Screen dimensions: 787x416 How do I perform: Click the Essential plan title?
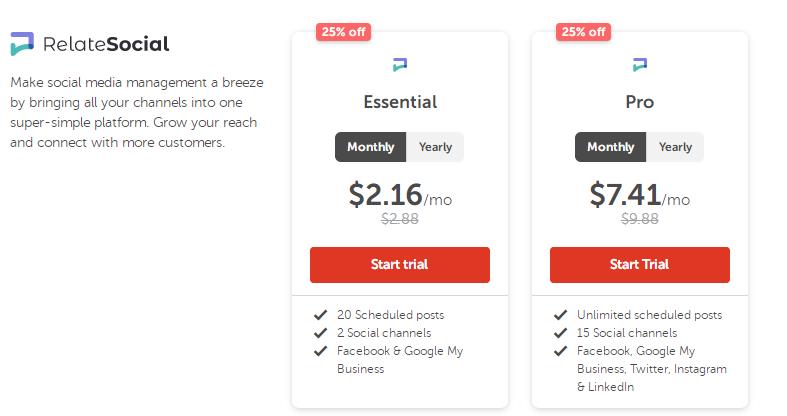pyautogui.click(x=400, y=102)
